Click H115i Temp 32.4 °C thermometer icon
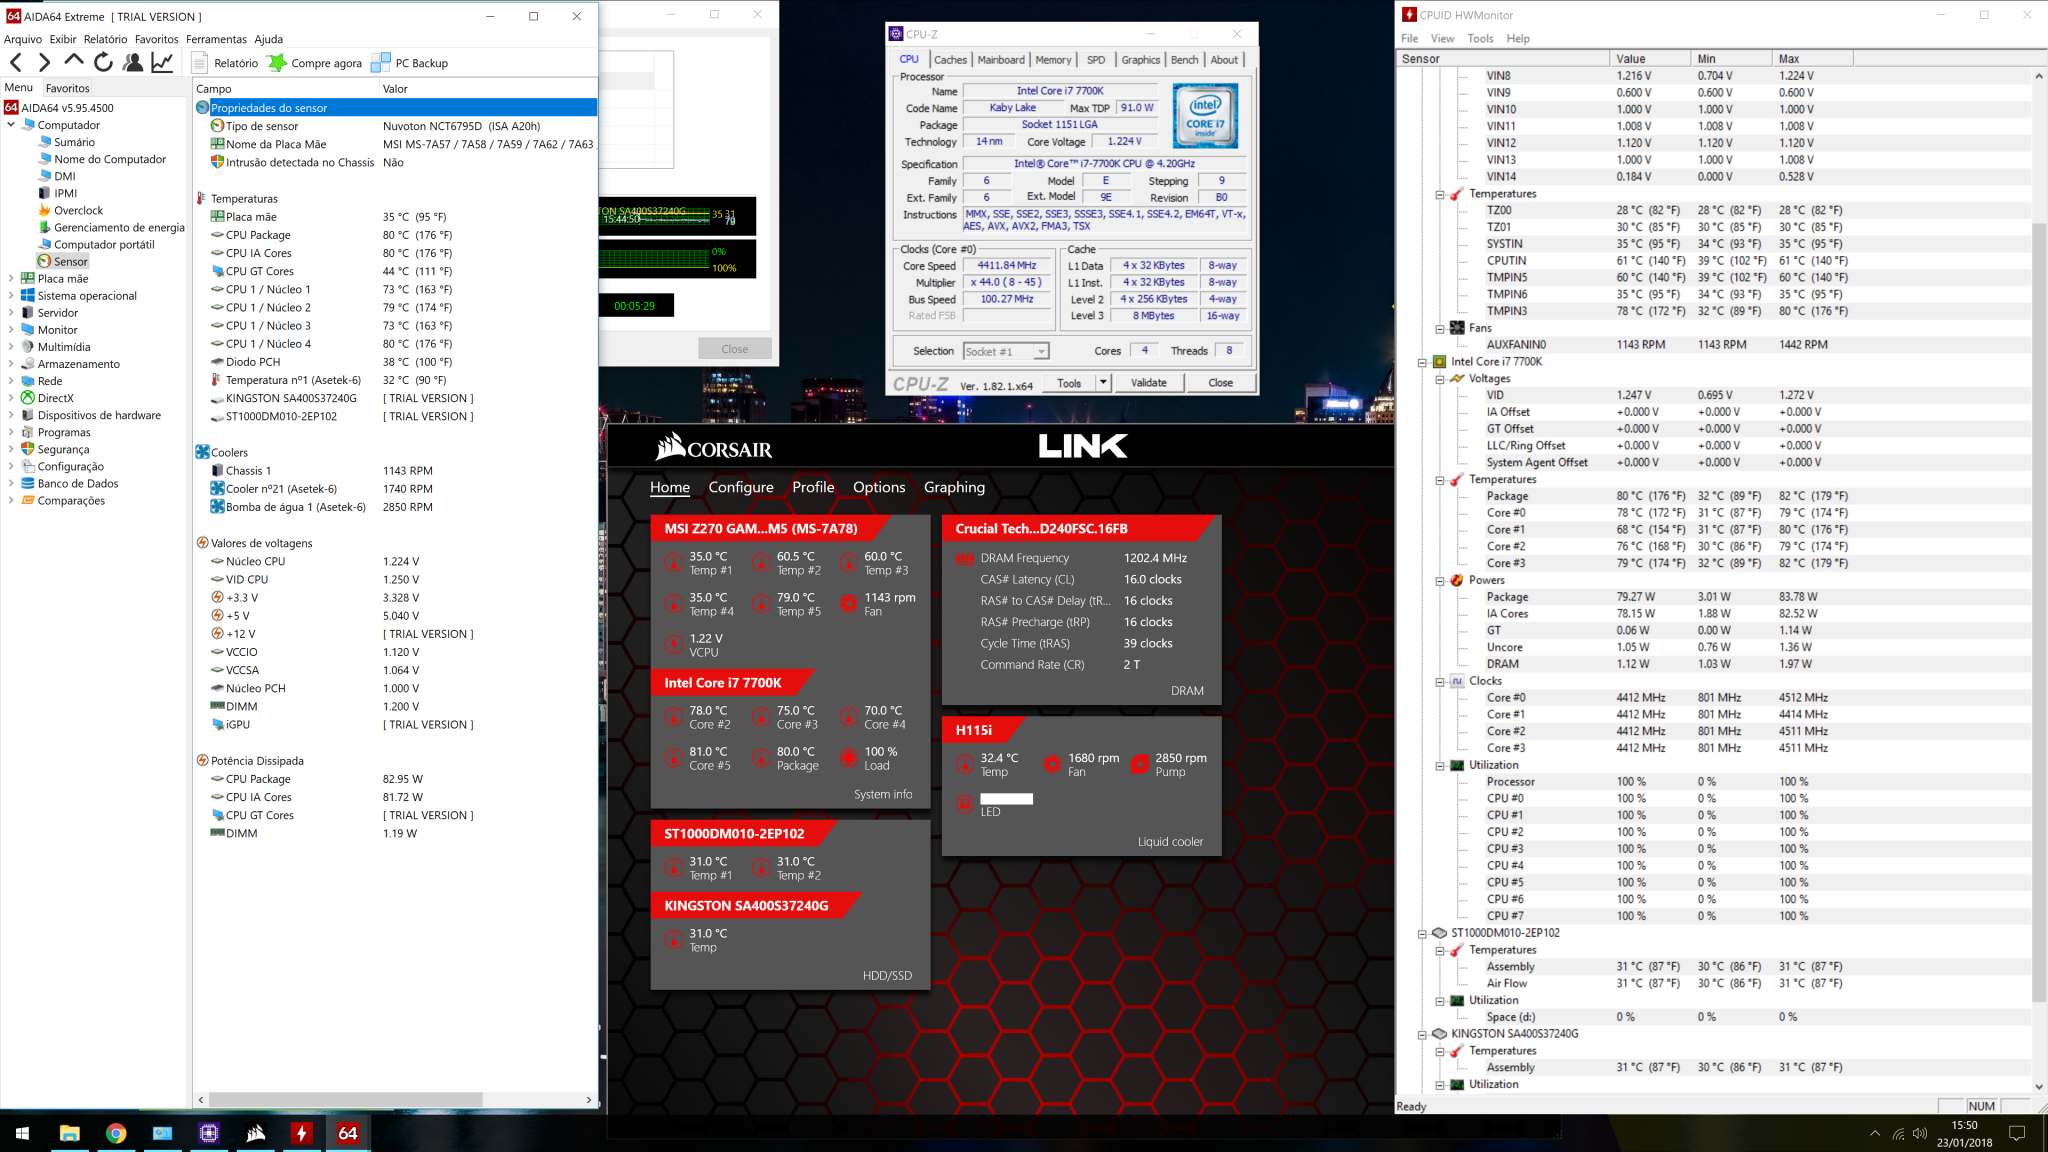 click(x=964, y=765)
